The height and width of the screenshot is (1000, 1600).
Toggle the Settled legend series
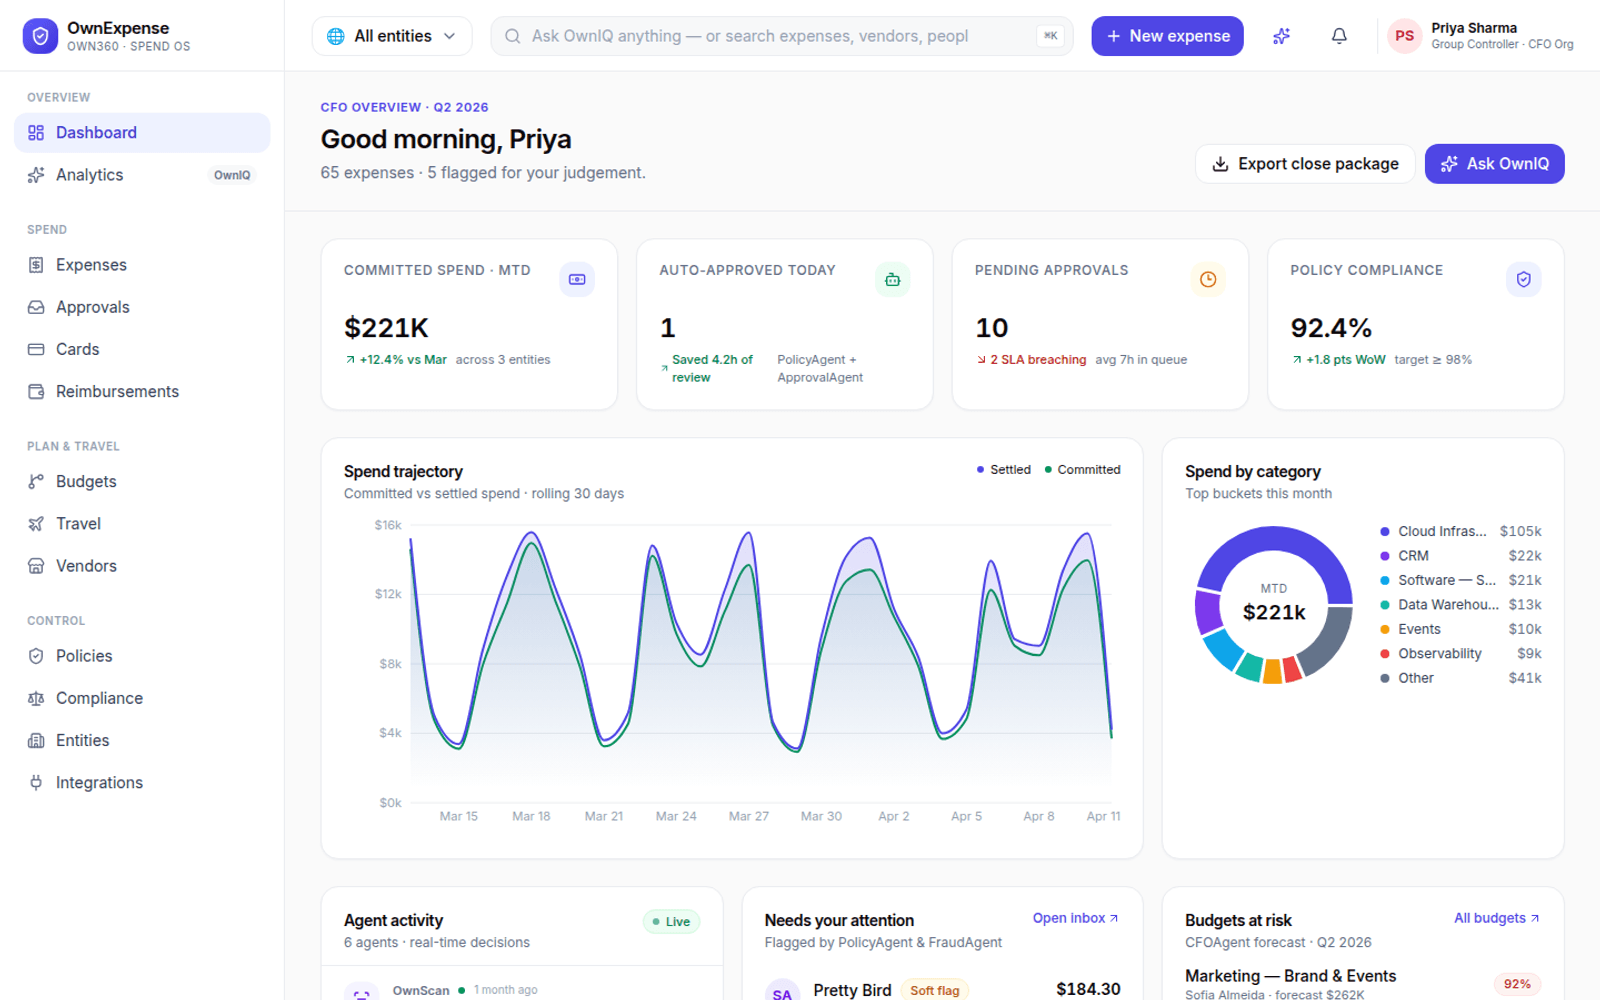(x=1004, y=470)
